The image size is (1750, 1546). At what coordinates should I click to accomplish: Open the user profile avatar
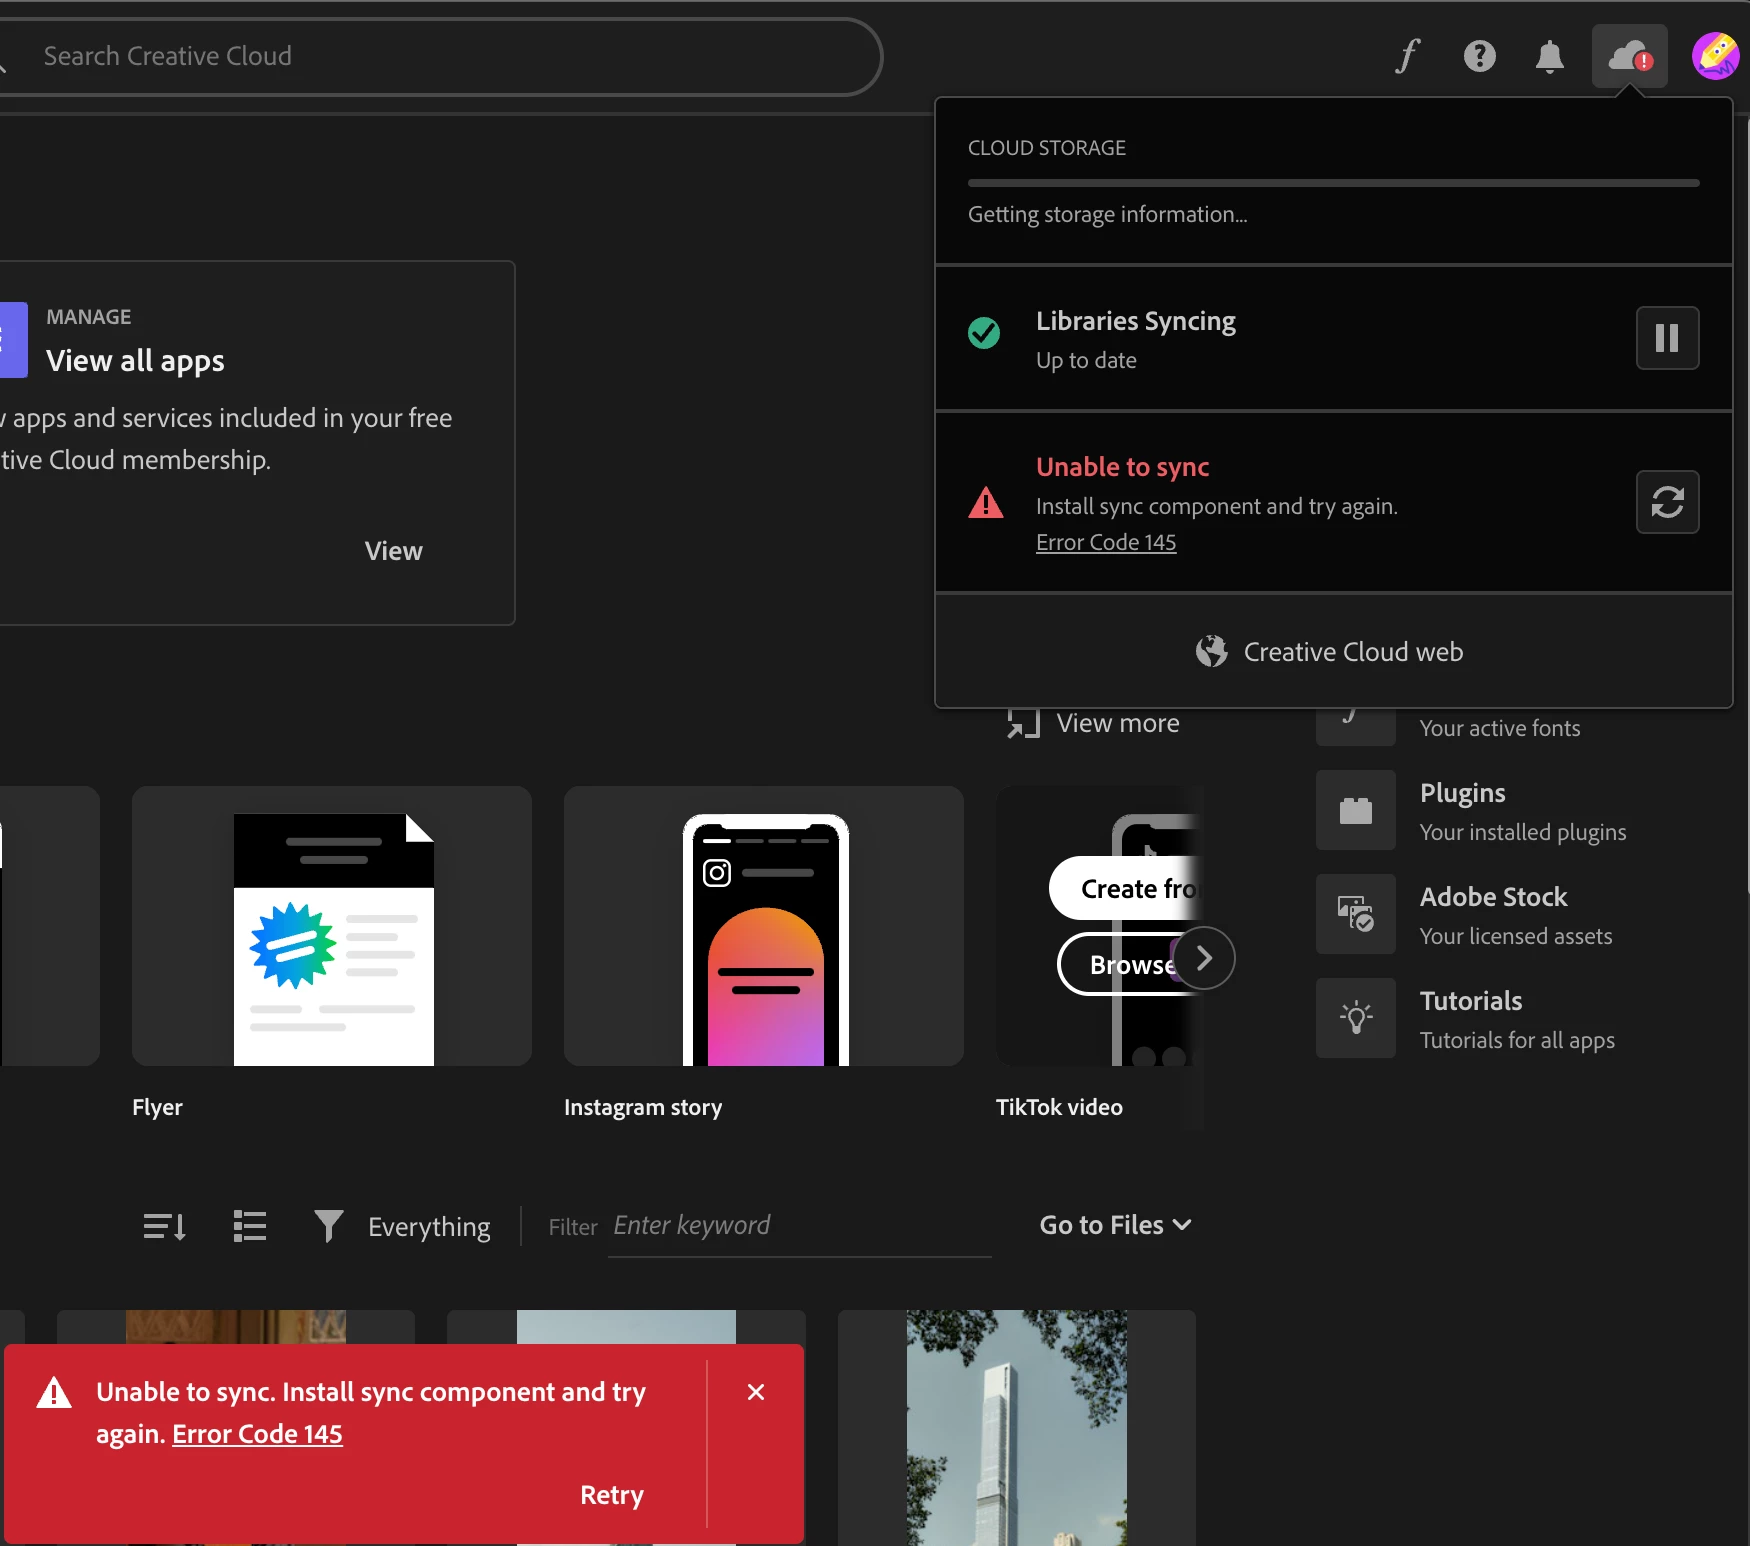[x=1715, y=55]
